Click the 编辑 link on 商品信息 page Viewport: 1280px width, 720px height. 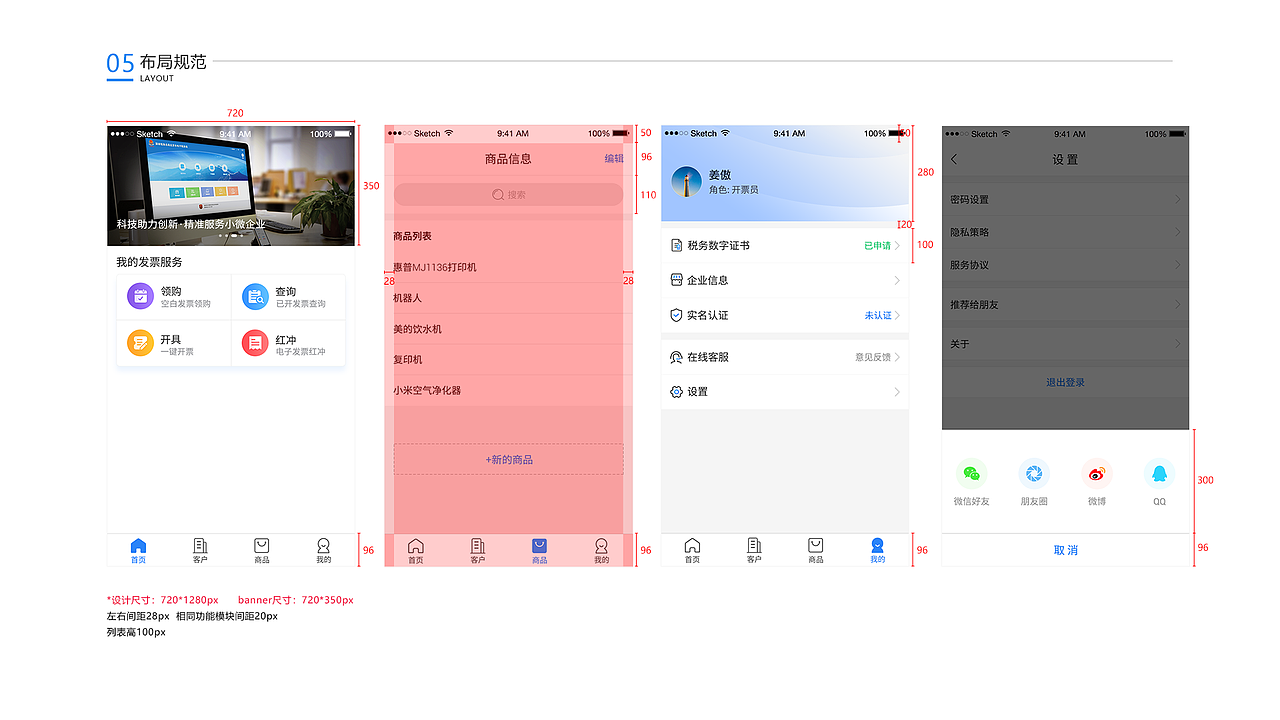coord(613,159)
